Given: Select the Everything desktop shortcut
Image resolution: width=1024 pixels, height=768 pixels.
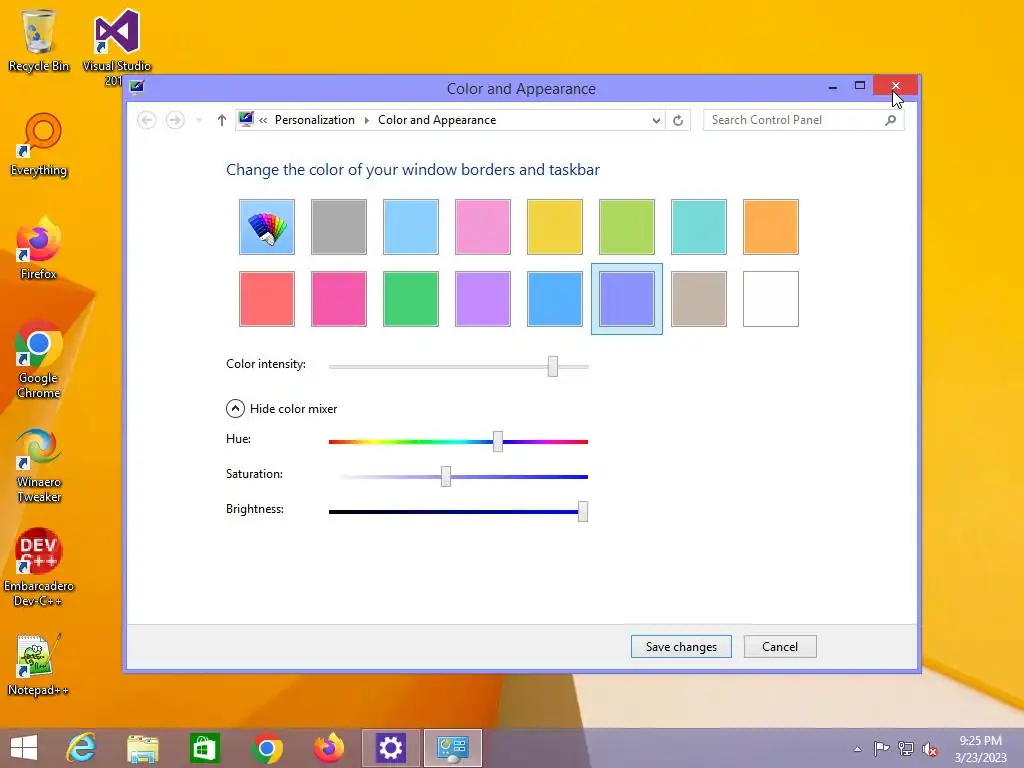Looking at the screenshot, I should pos(39,144).
